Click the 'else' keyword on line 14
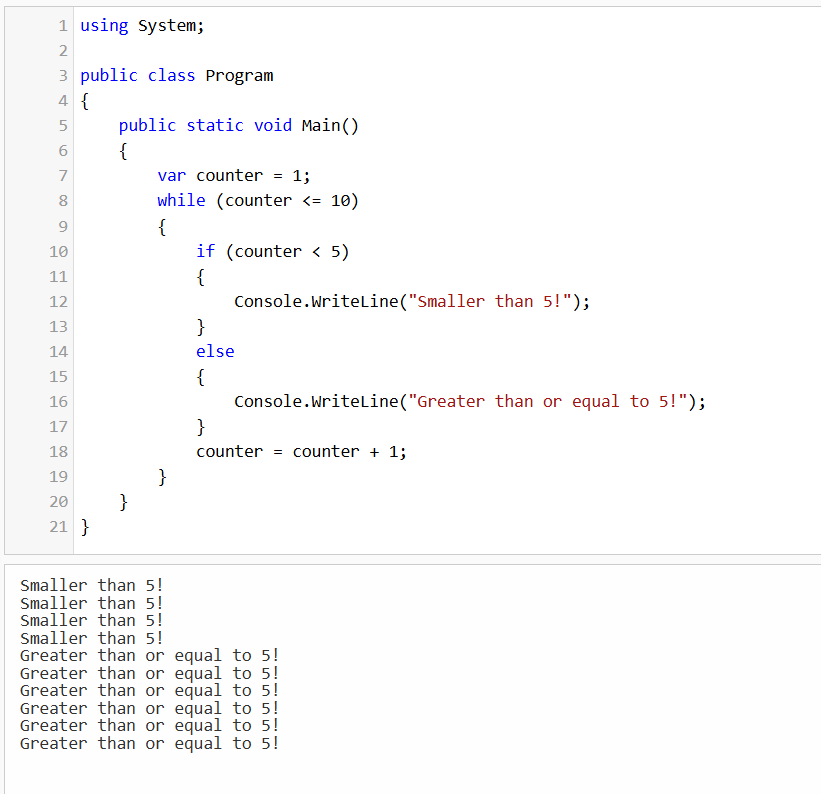This screenshot has height=794, width=821. point(215,351)
